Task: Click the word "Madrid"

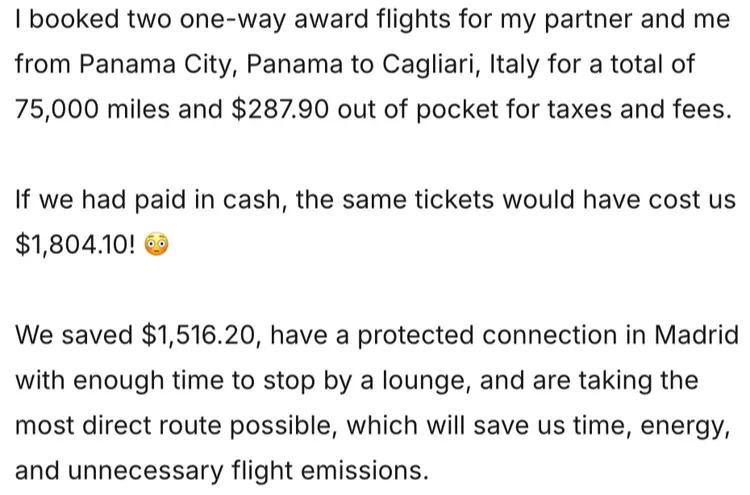Action: coord(694,335)
